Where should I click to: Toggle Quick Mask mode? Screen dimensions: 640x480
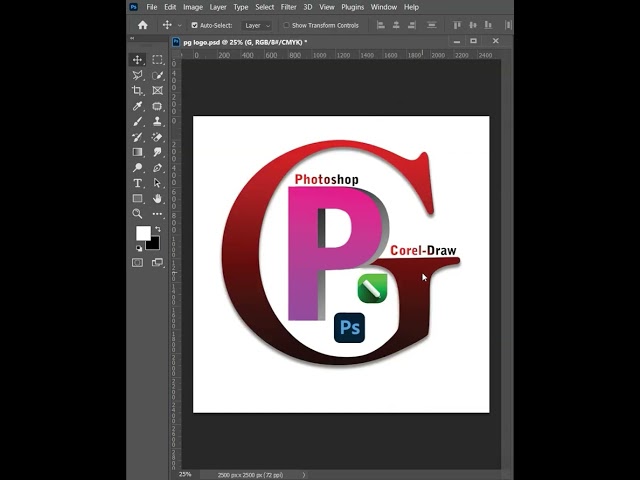(137, 262)
